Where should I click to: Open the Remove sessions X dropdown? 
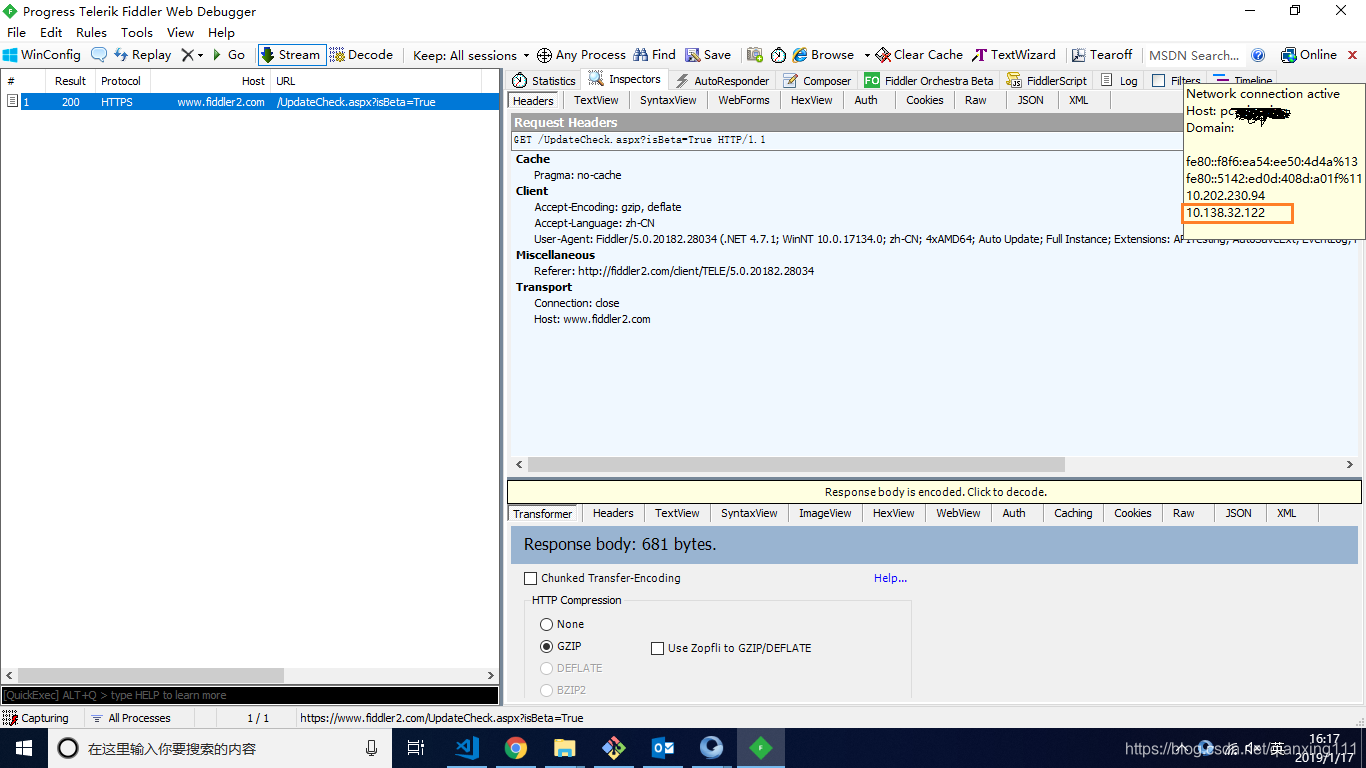[x=192, y=55]
